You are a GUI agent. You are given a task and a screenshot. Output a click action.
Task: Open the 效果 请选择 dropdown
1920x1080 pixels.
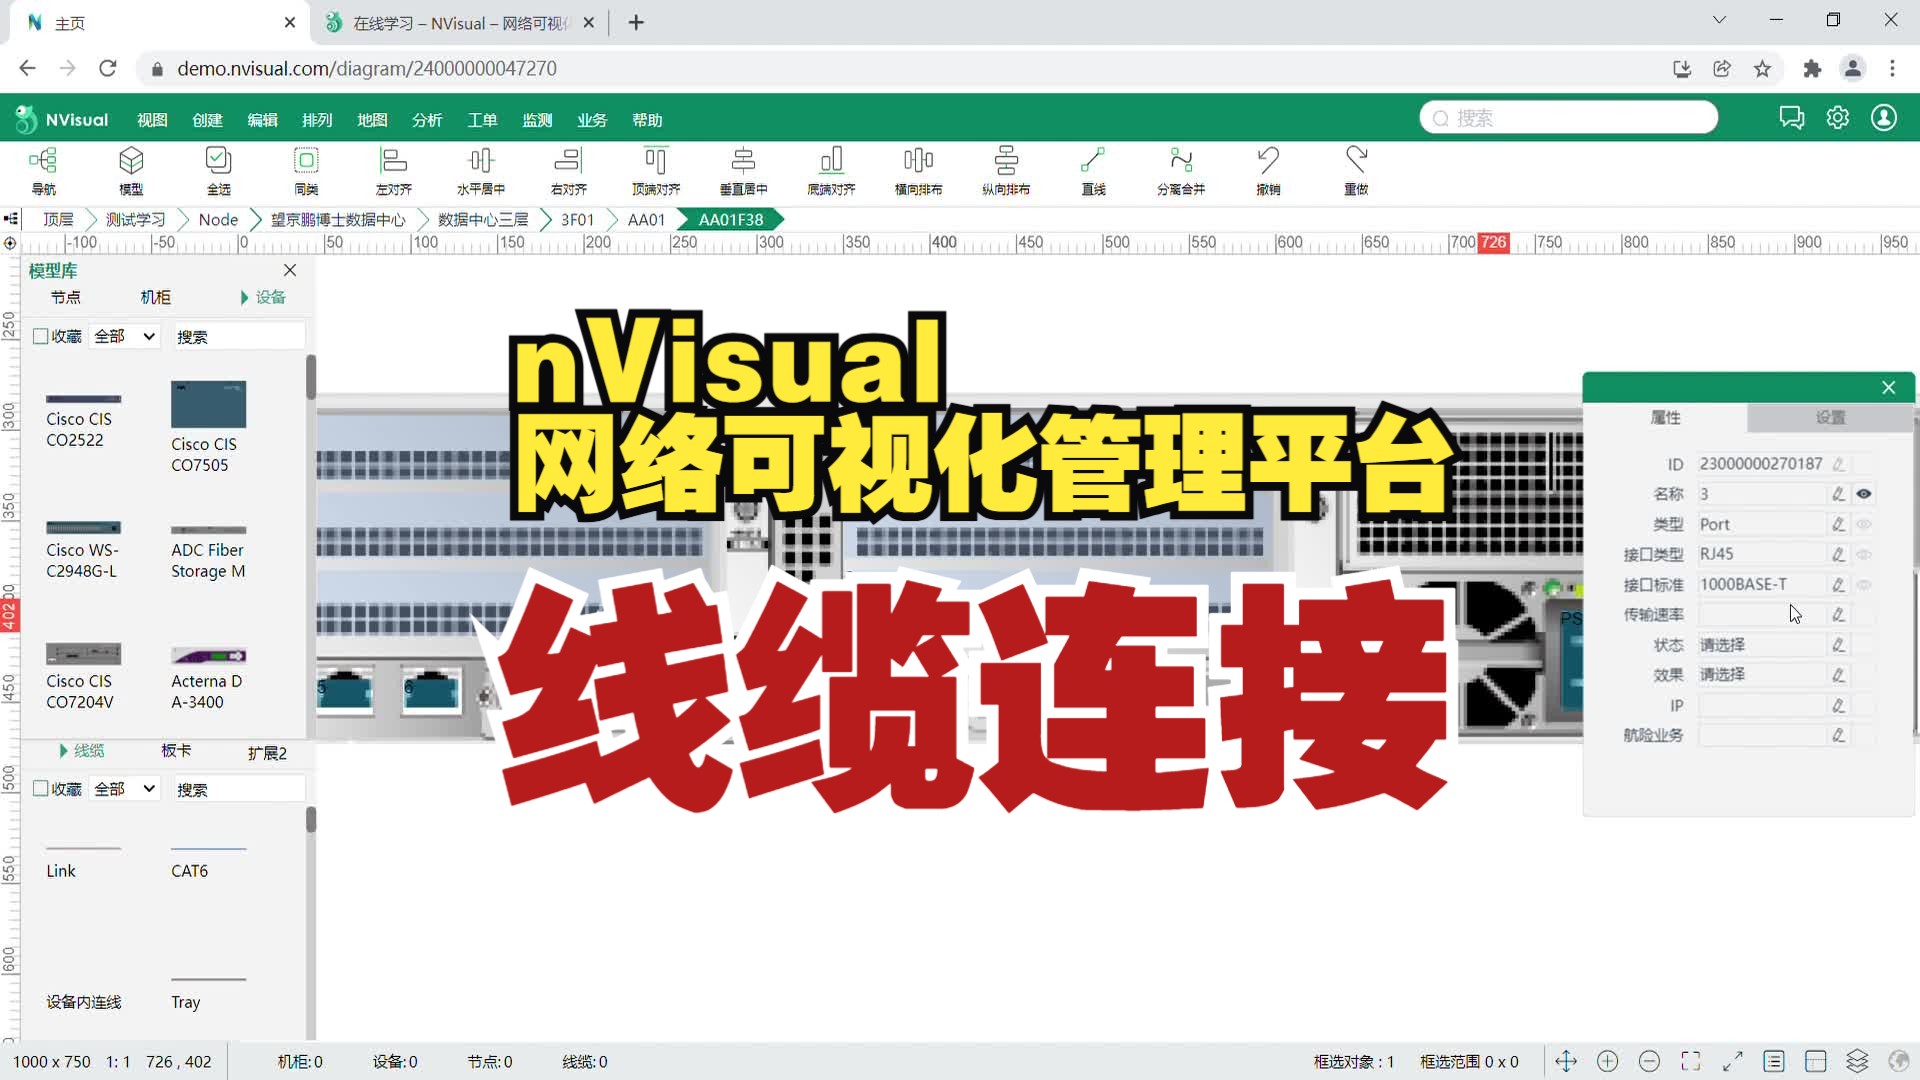(x=1762, y=675)
